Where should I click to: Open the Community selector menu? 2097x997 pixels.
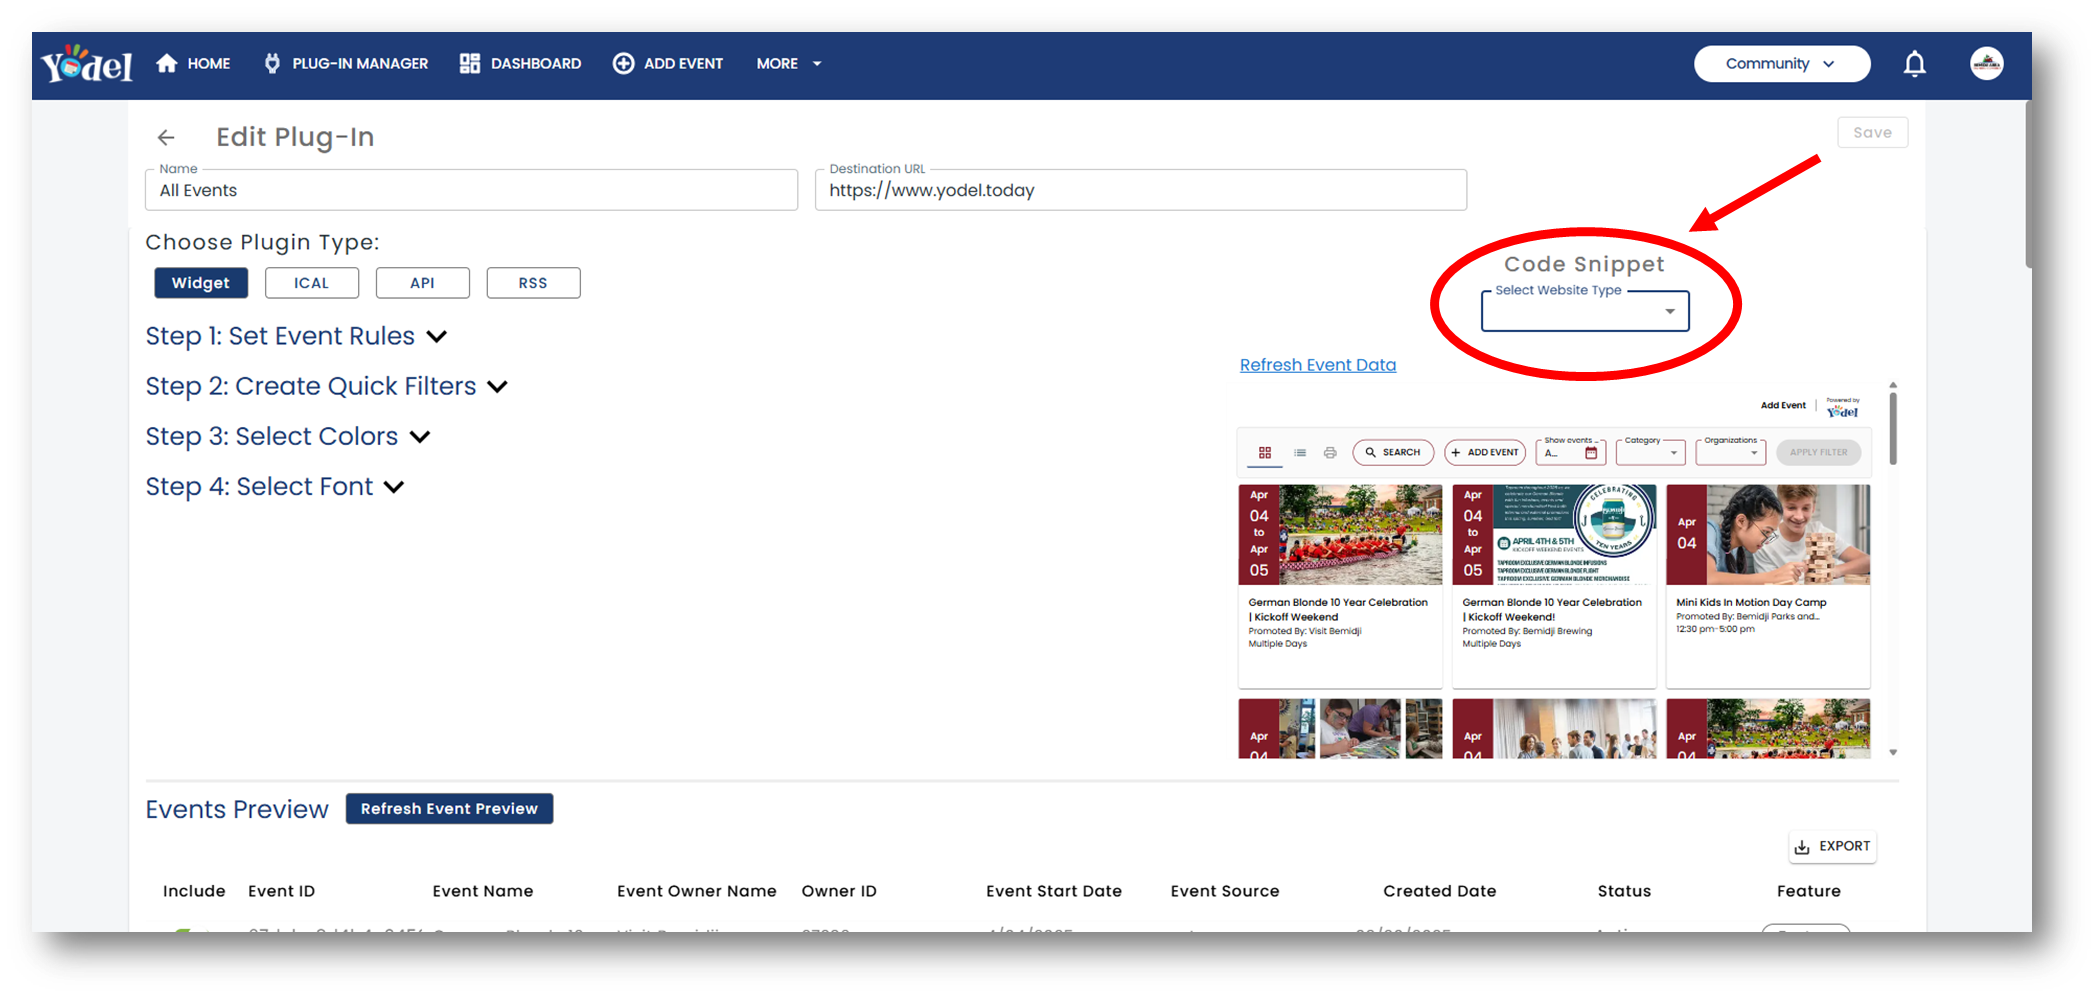(x=1781, y=63)
